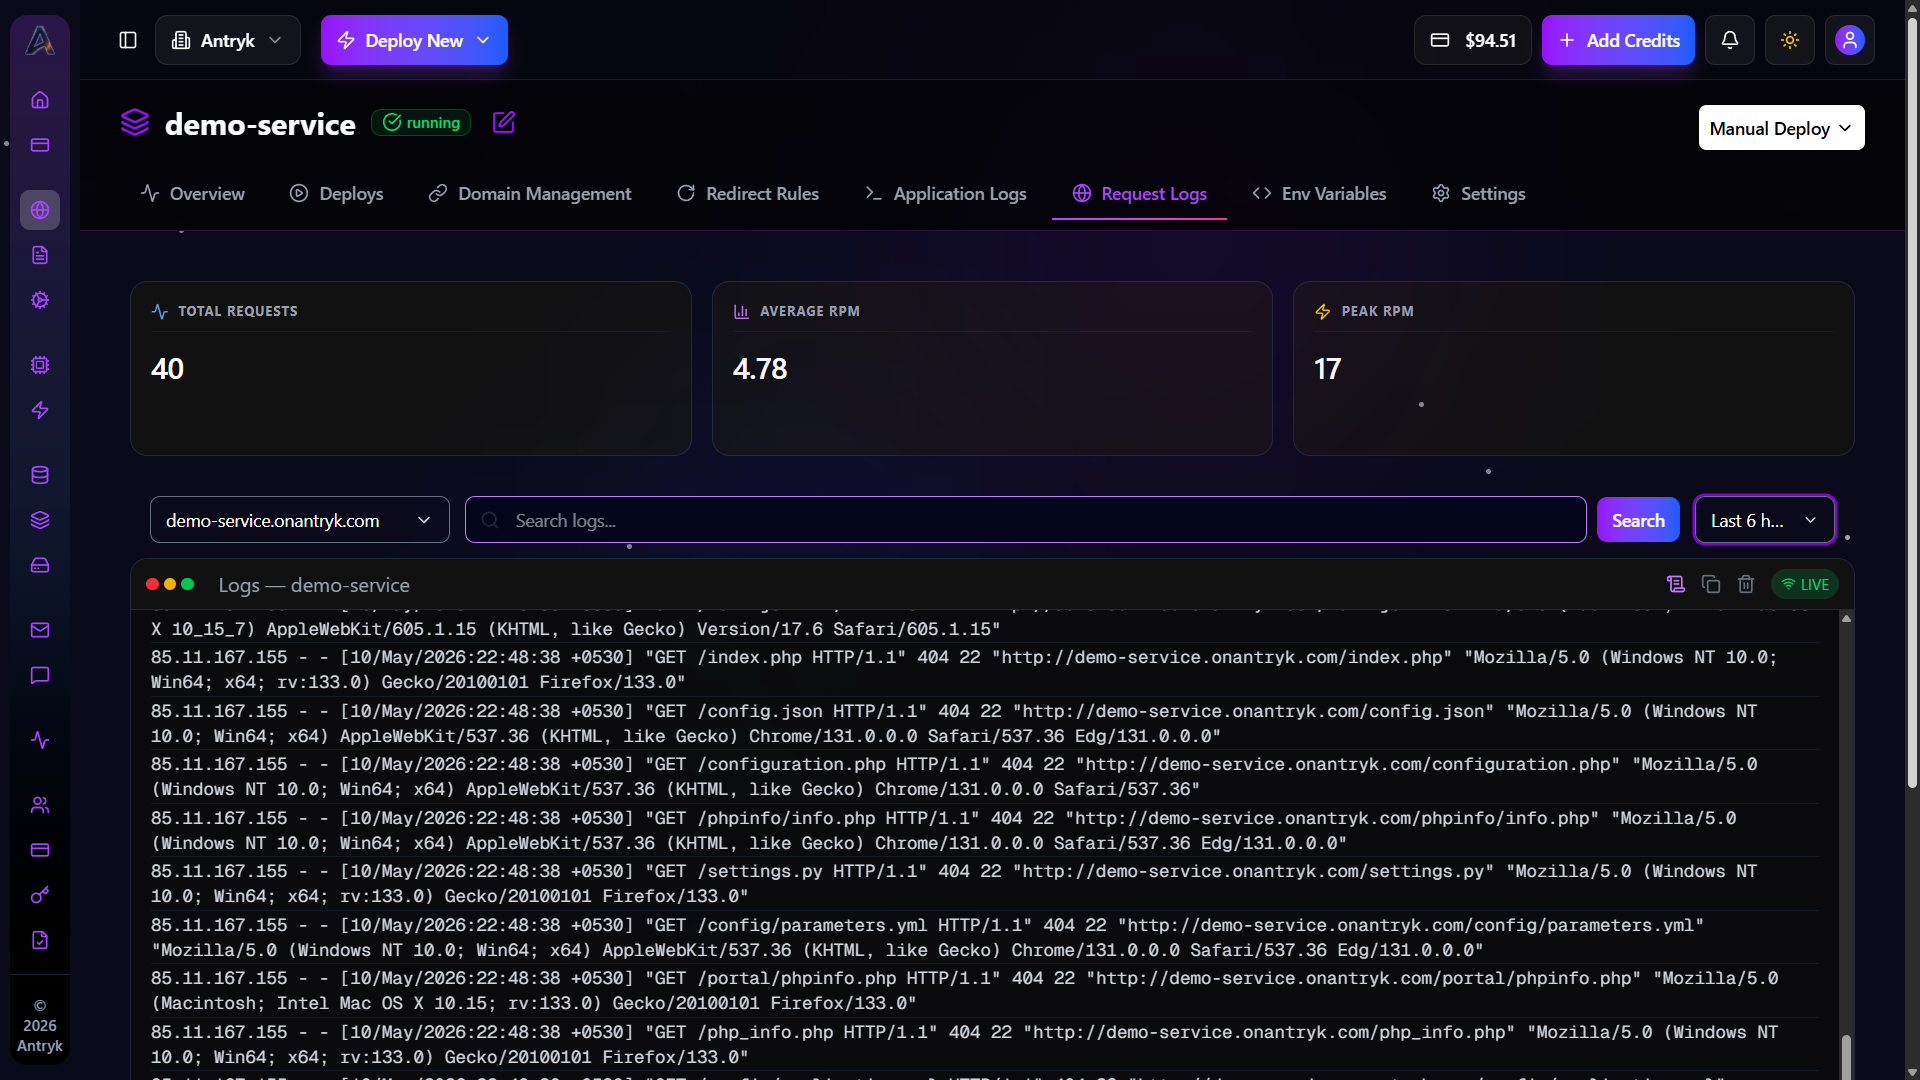Click the card icon below home icon
Image resolution: width=1920 pixels, height=1080 pixels.
tap(40, 145)
